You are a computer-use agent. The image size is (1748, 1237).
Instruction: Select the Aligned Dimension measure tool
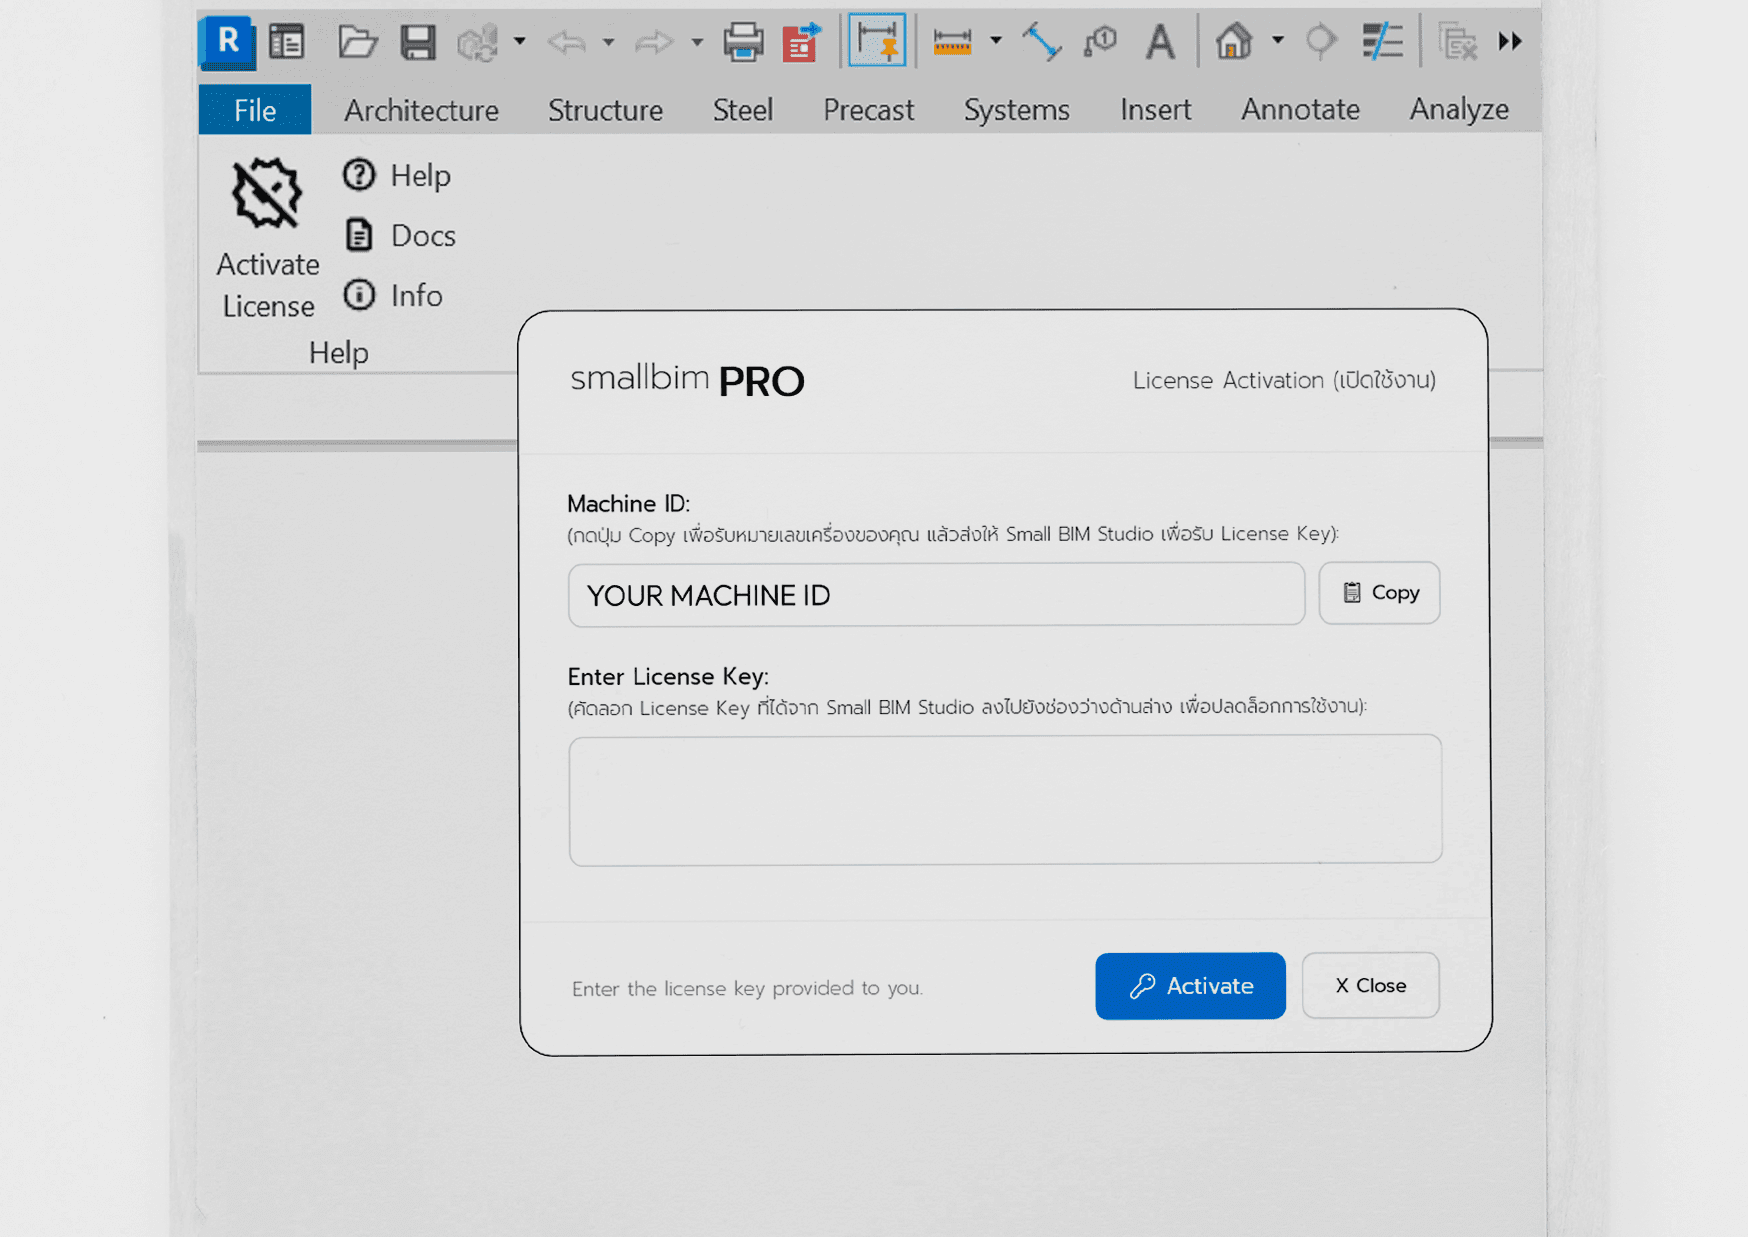point(1040,42)
